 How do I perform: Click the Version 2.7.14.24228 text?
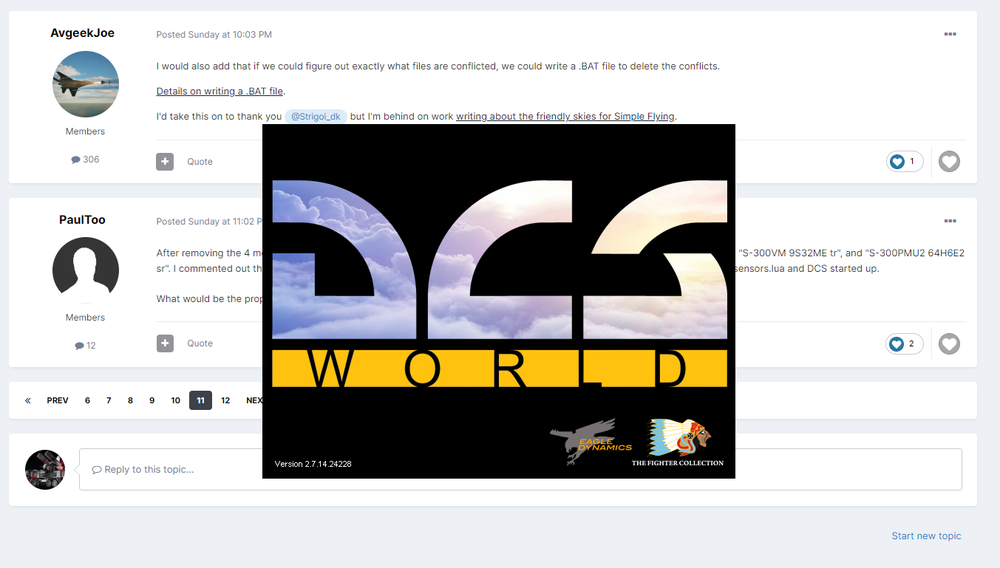313,464
